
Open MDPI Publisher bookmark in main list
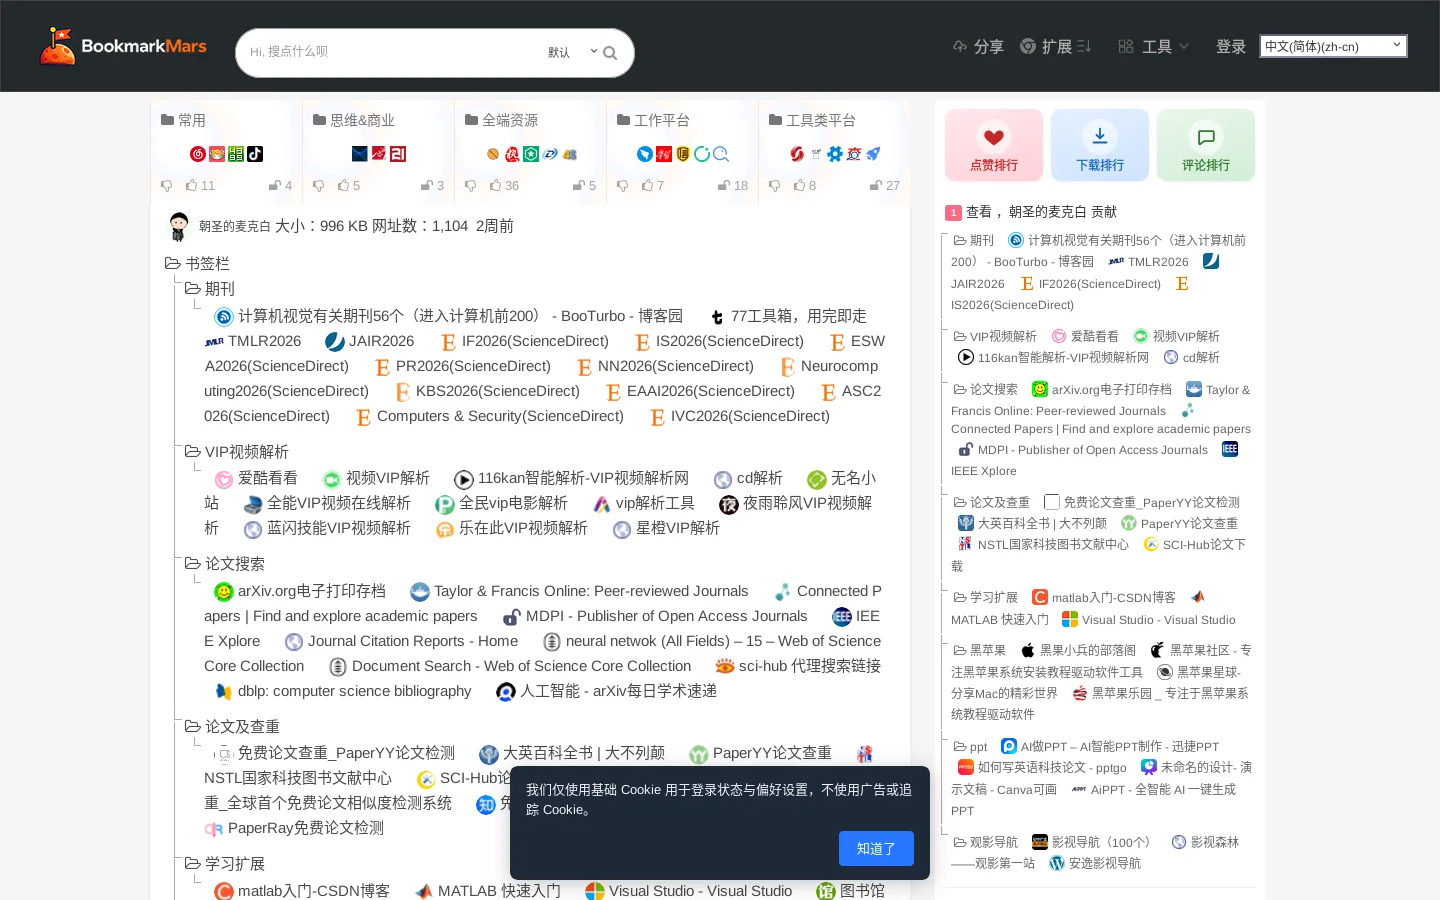point(666,617)
